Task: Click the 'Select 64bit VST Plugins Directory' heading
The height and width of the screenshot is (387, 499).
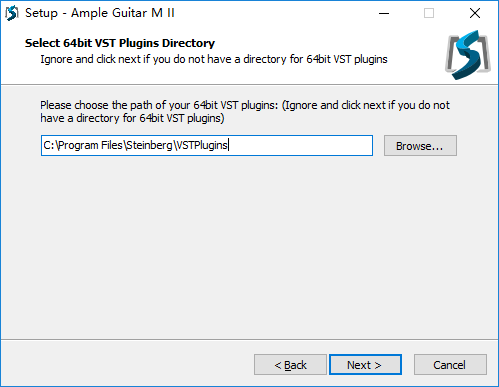Action: click(x=120, y=43)
